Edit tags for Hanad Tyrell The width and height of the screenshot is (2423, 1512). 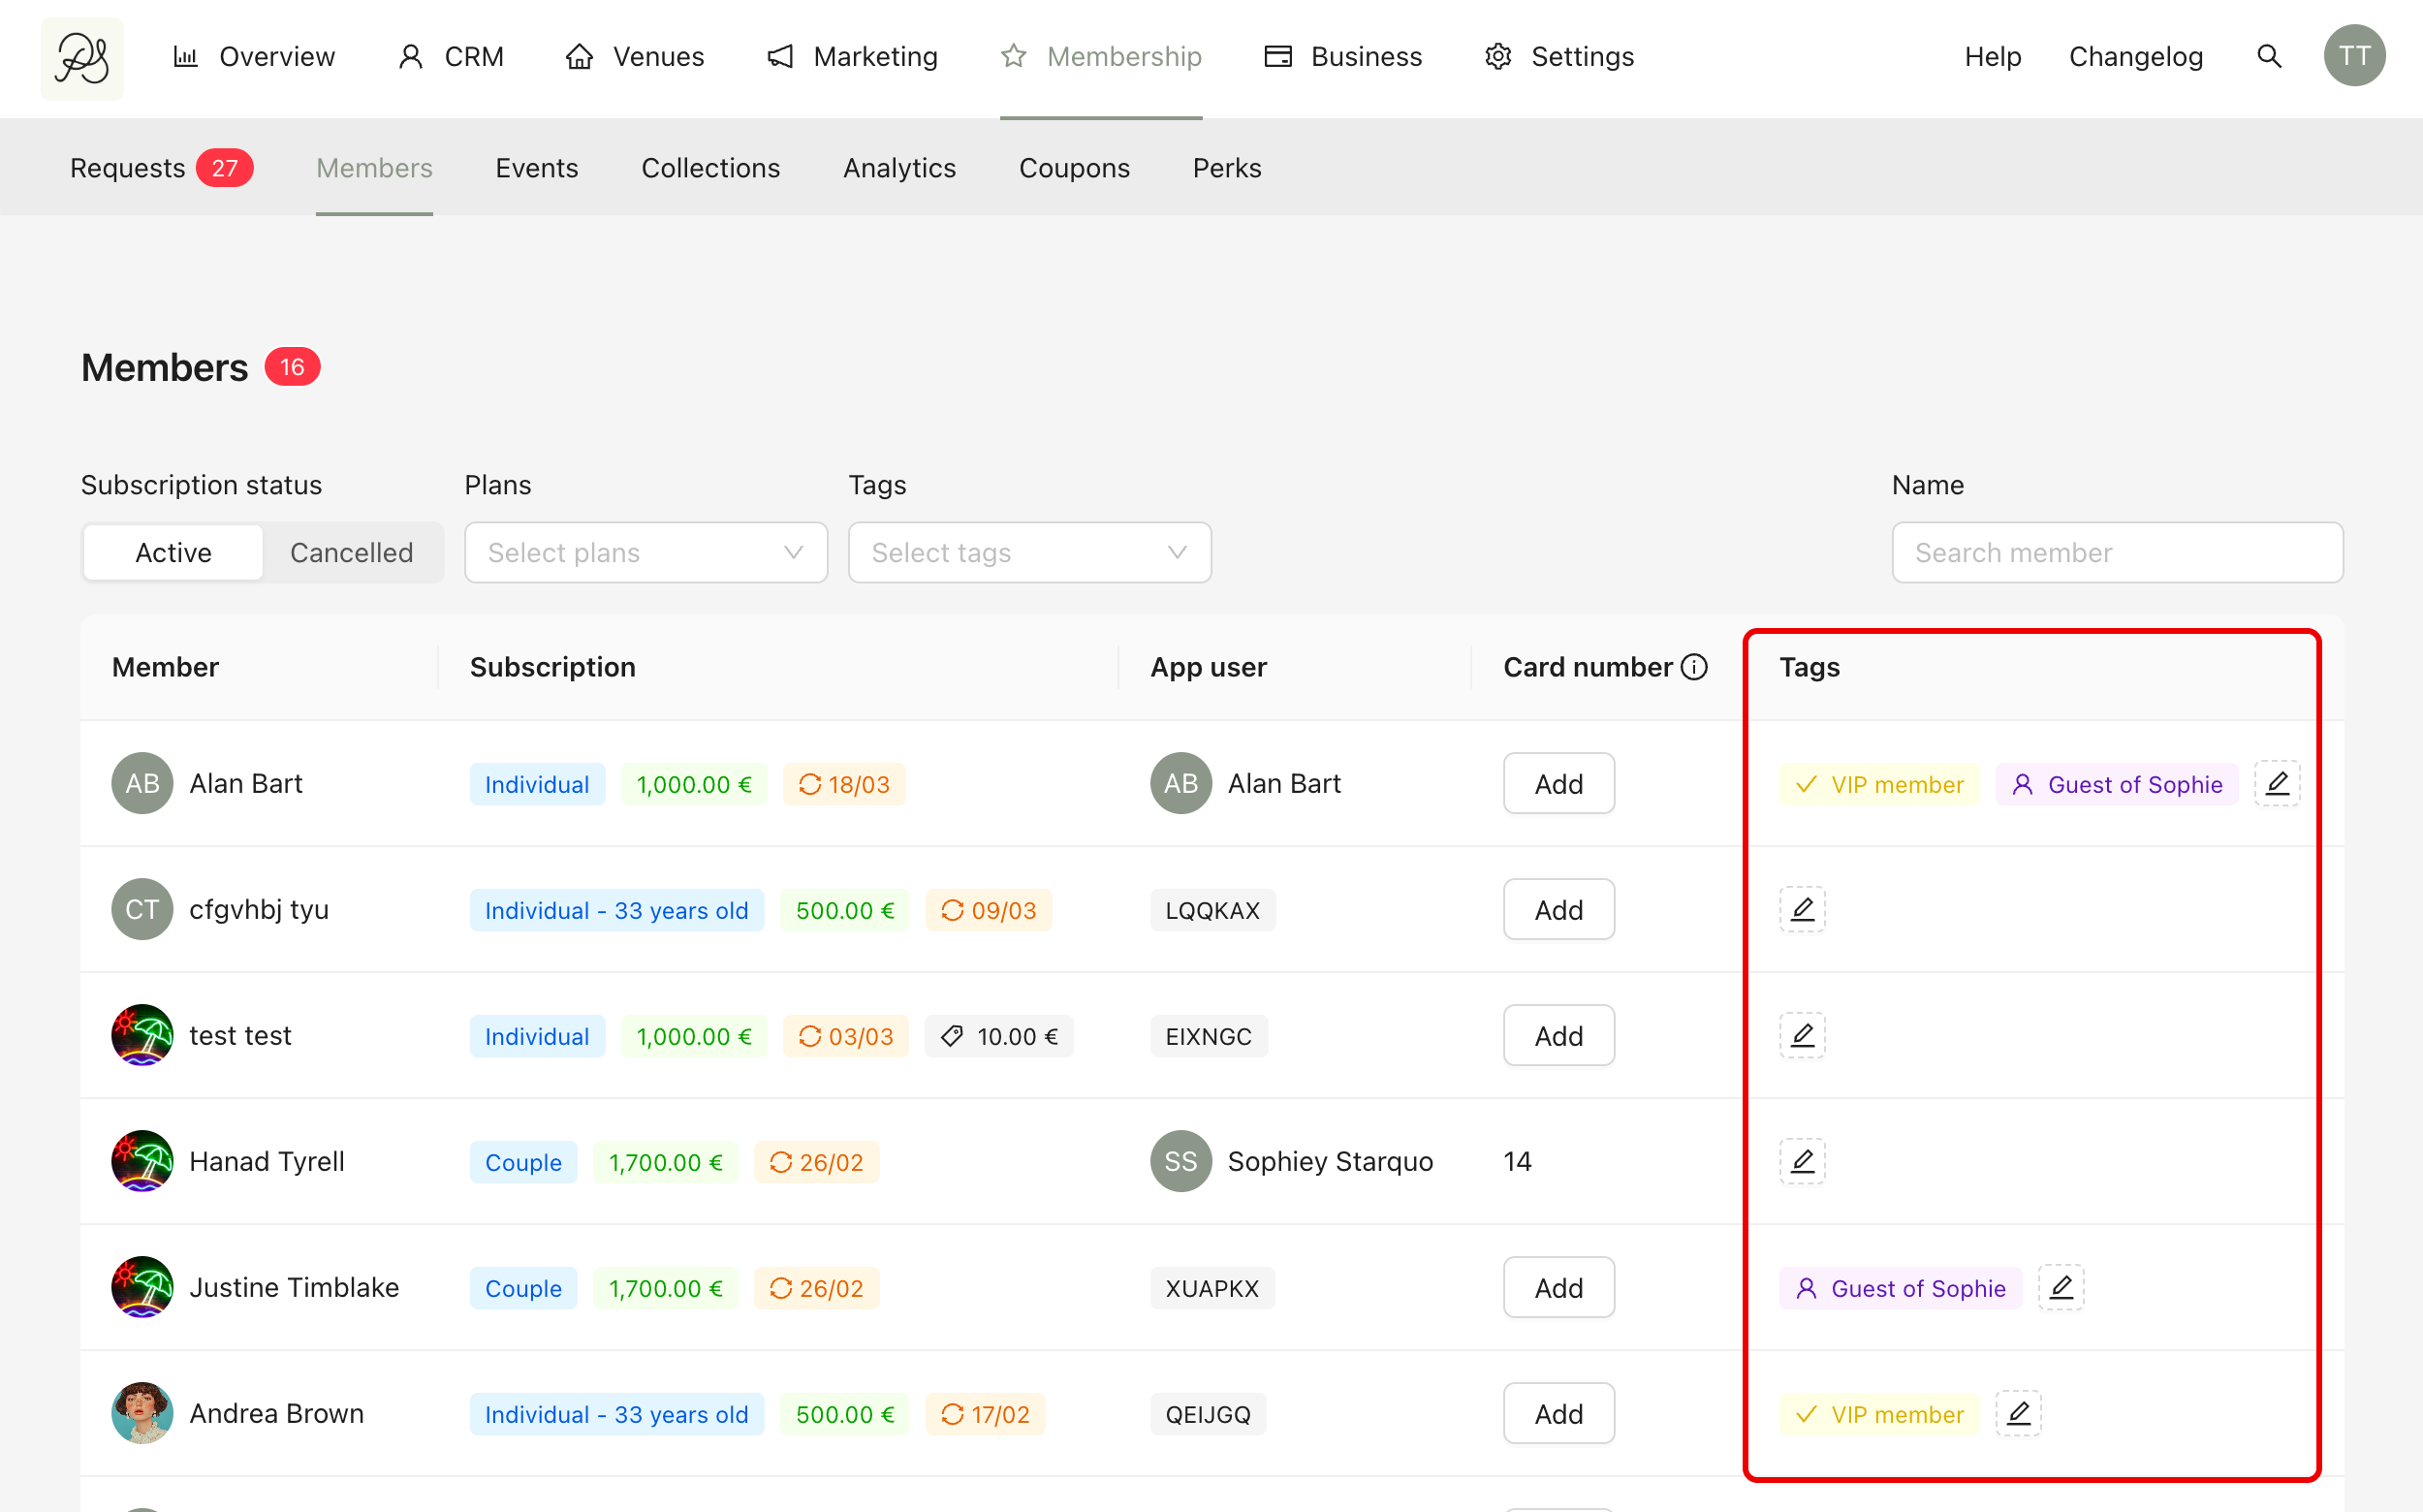tap(1802, 1162)
